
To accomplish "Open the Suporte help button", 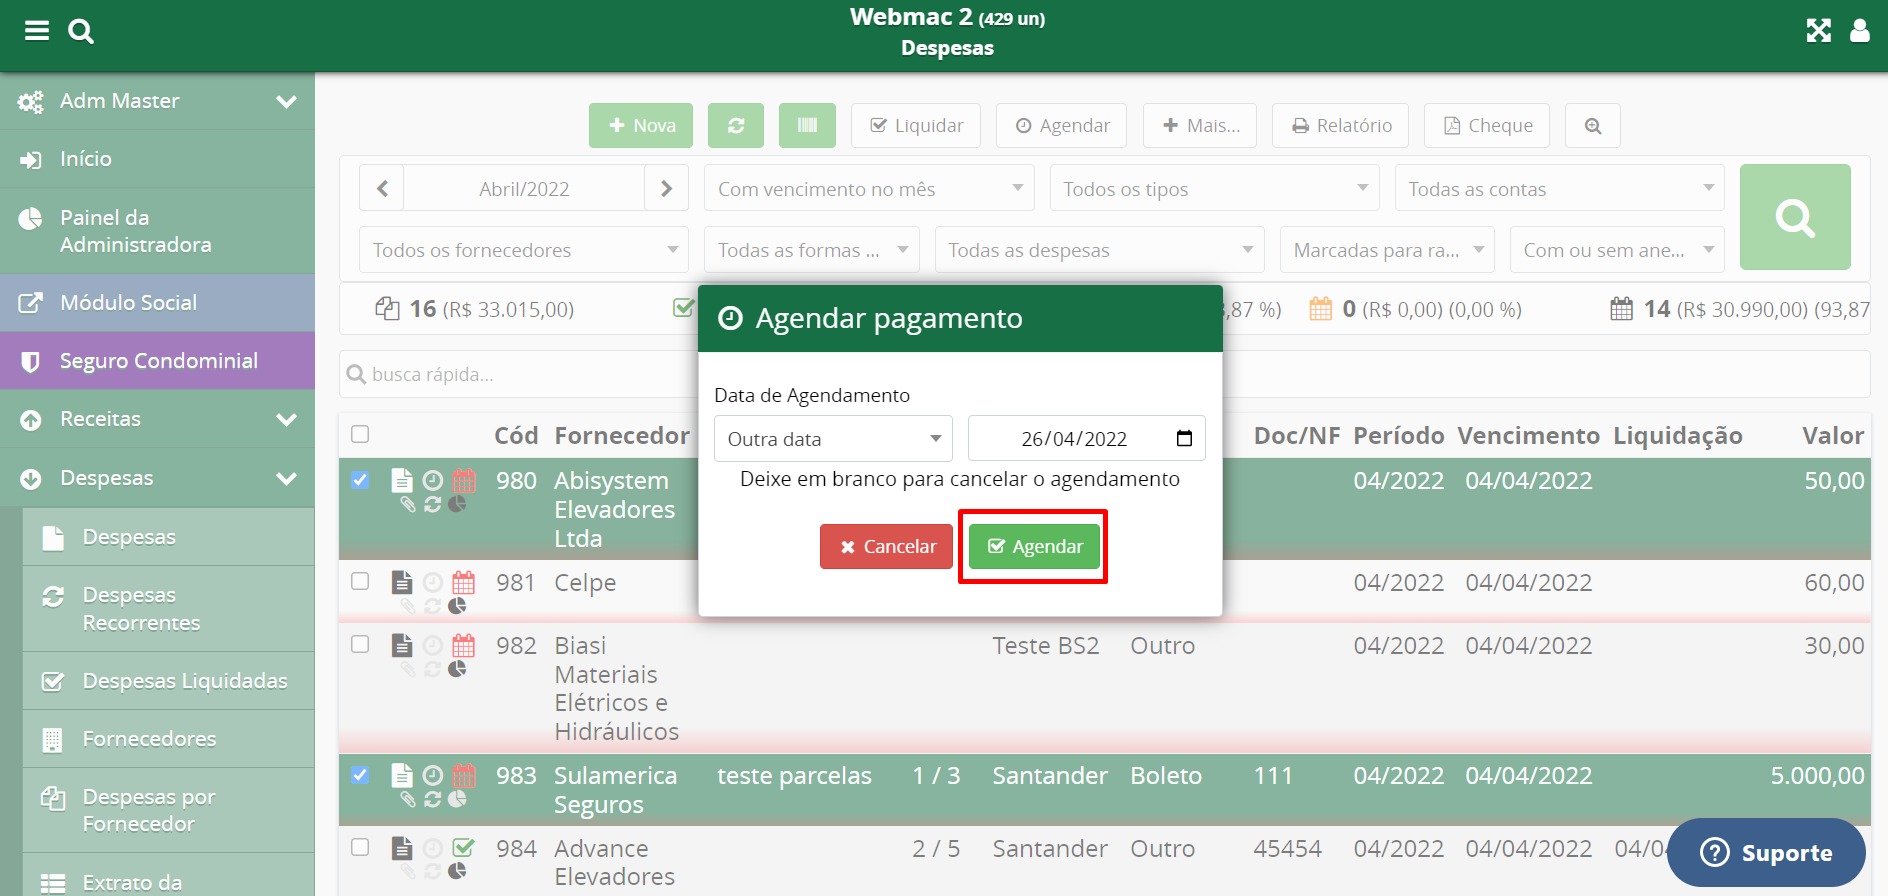I will coord(1766,852).
